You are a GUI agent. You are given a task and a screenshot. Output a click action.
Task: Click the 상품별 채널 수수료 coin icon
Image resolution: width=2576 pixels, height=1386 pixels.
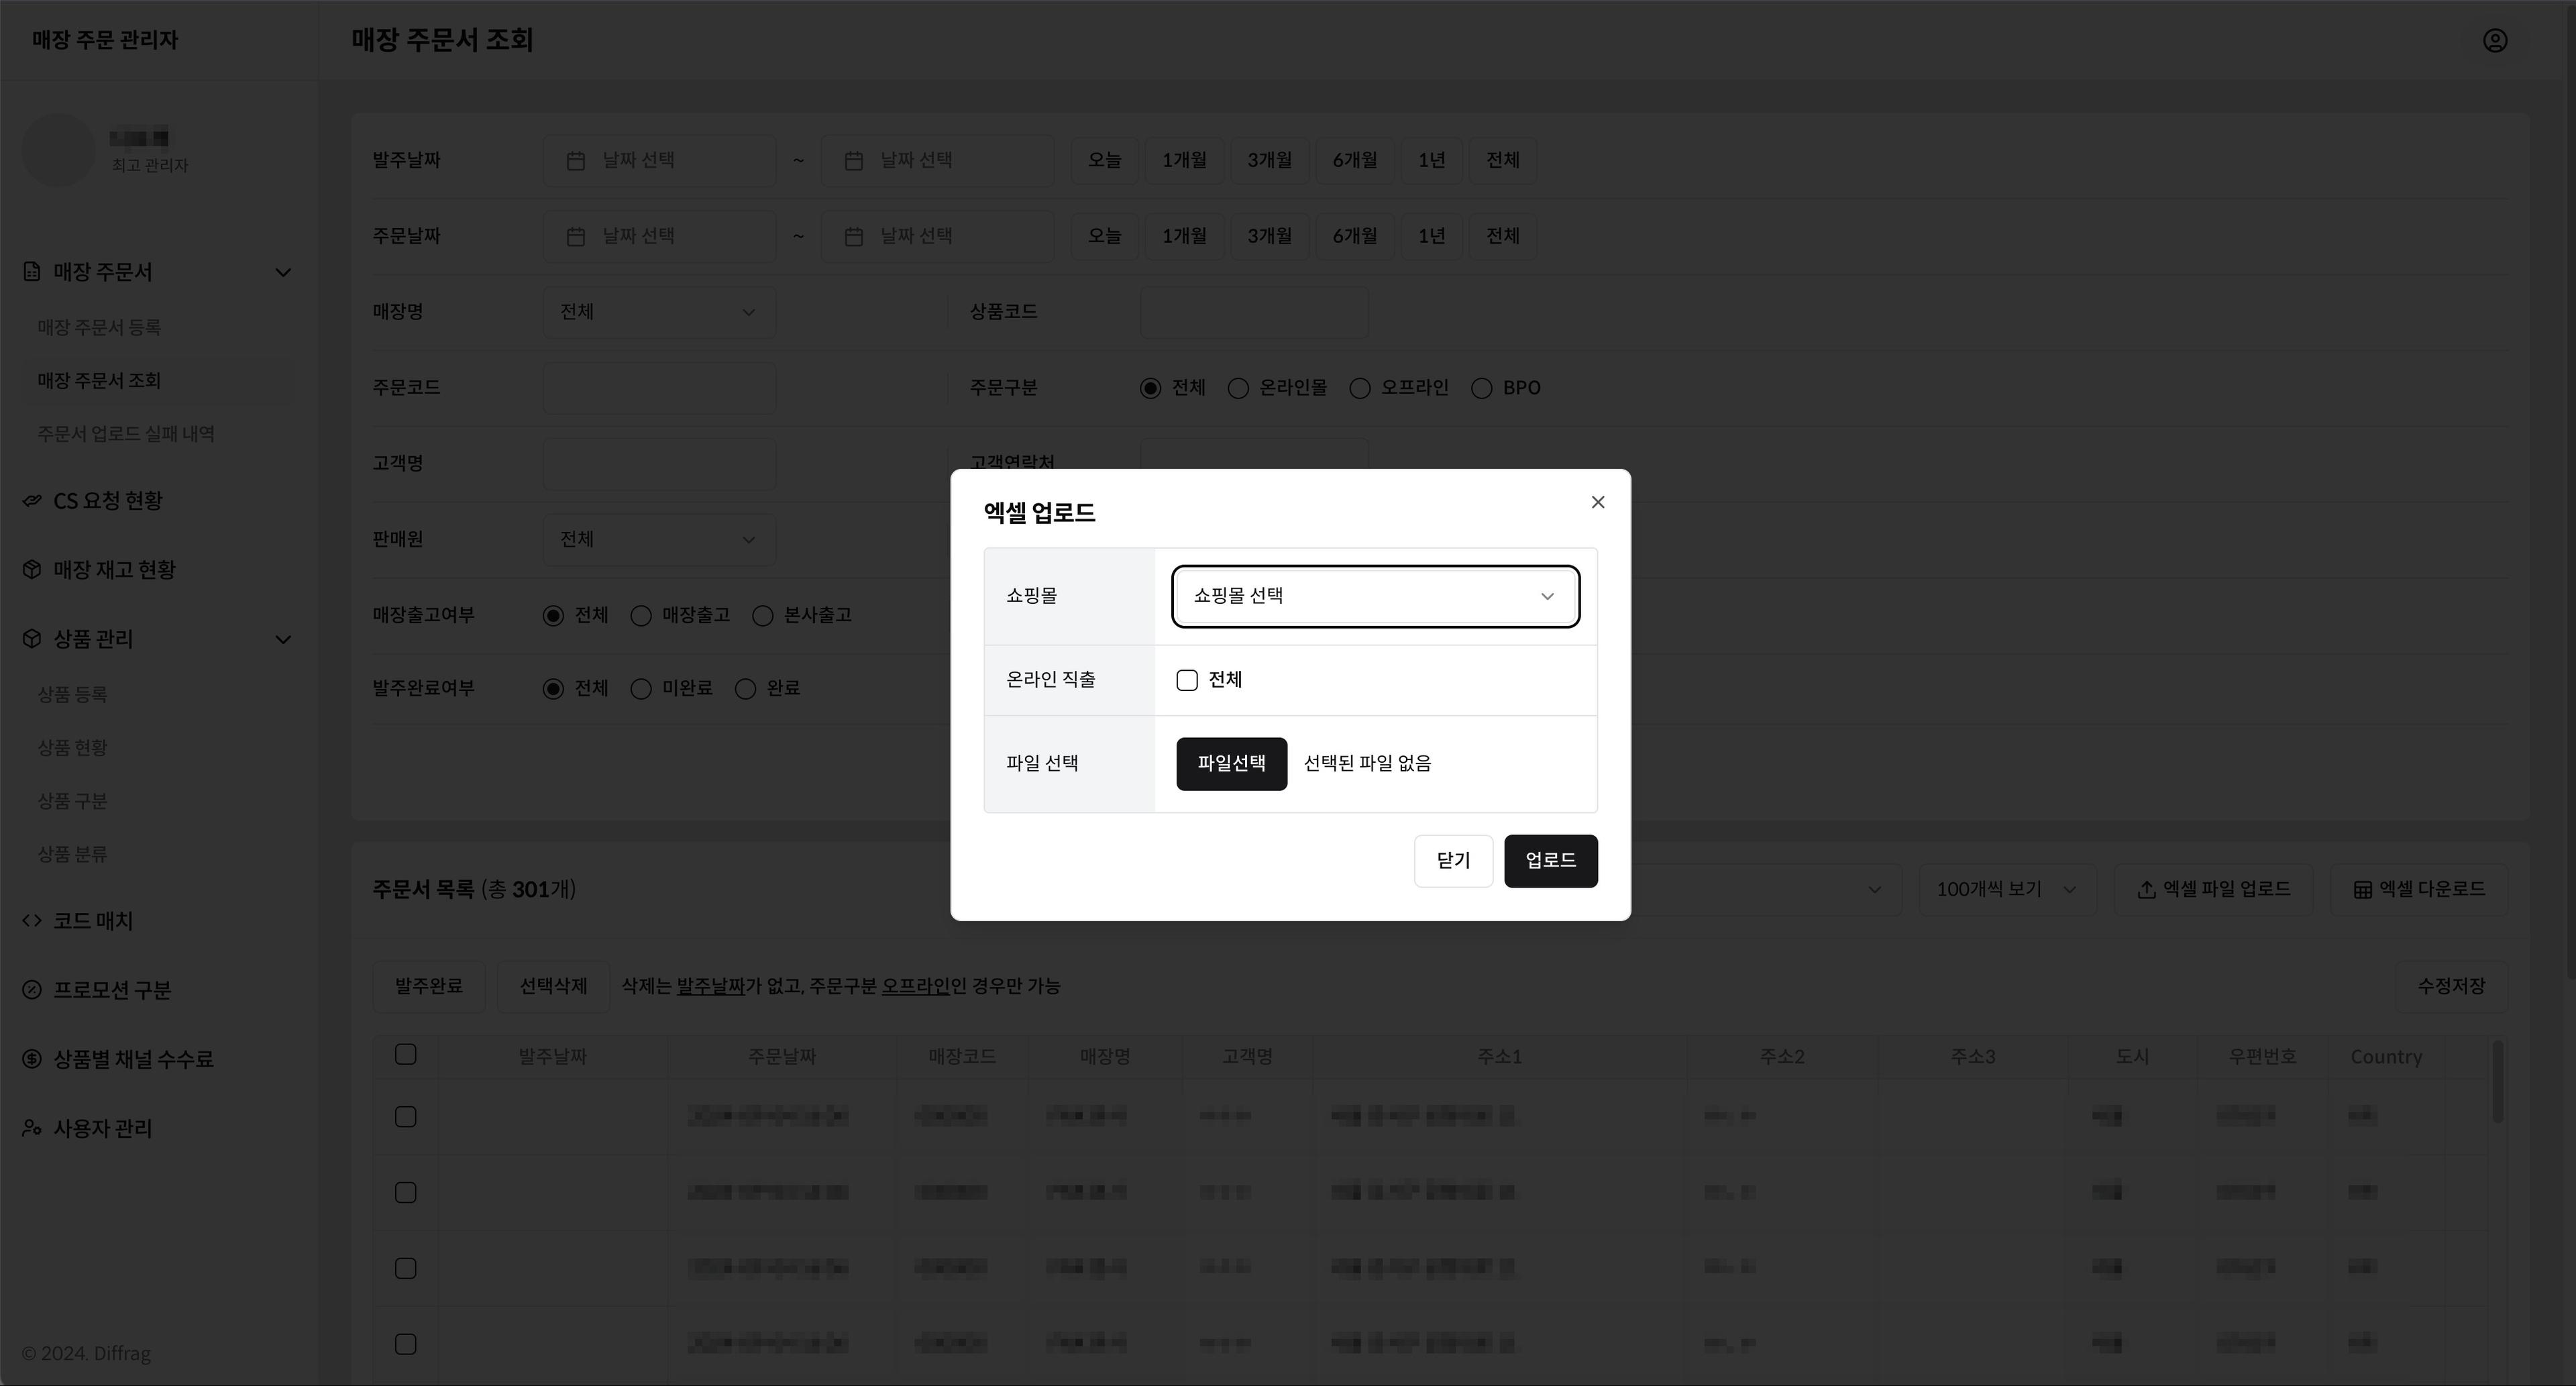pos(32,1059)
